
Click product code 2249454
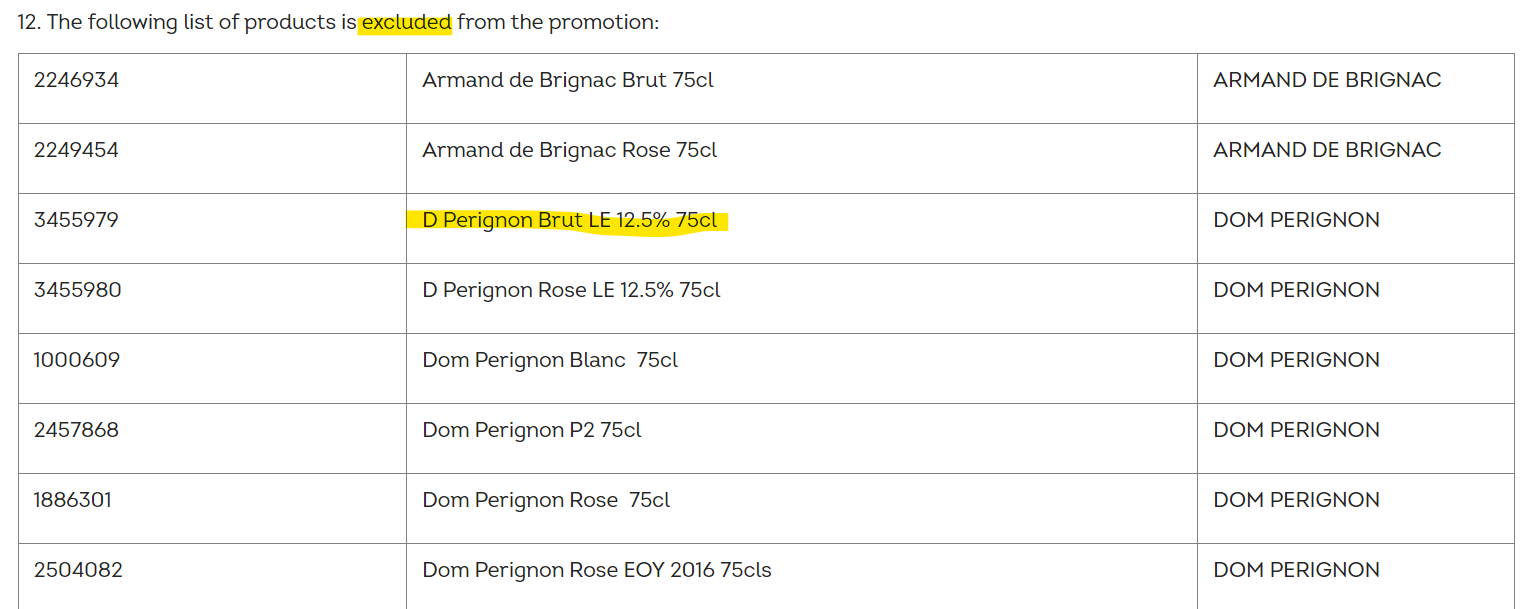pos(76,150)
